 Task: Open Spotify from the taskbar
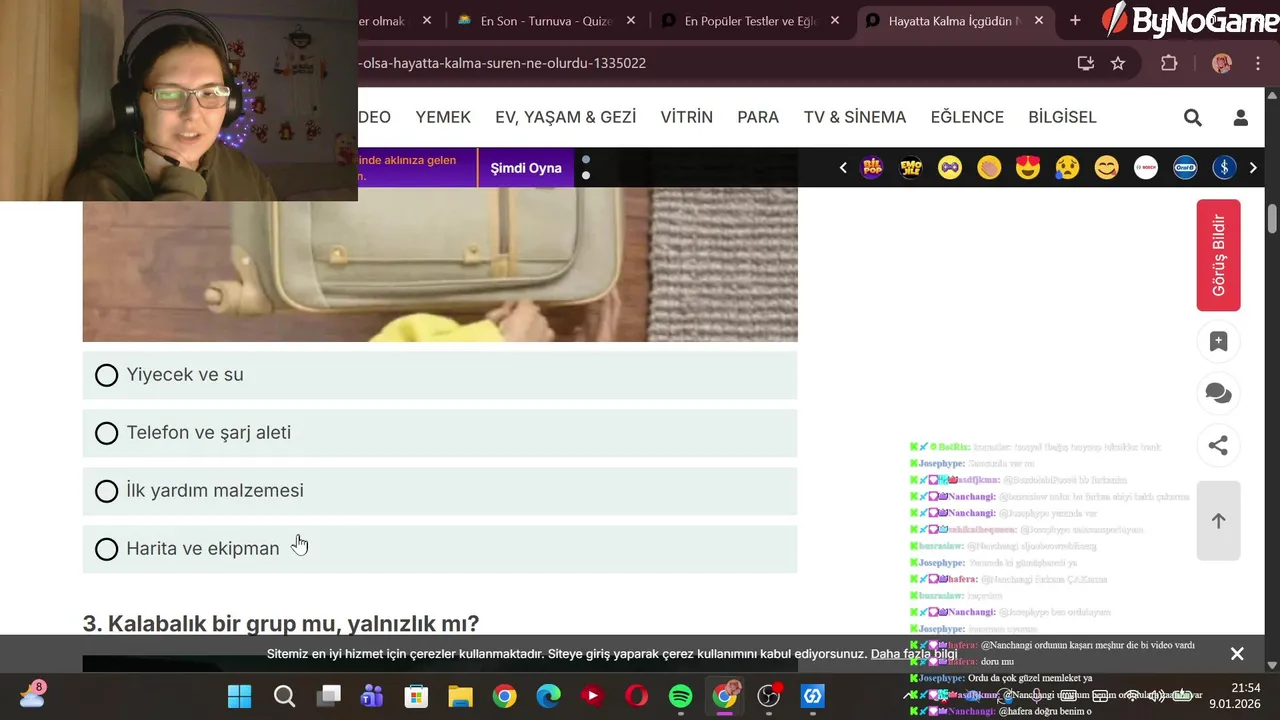[x=680, y=696]
